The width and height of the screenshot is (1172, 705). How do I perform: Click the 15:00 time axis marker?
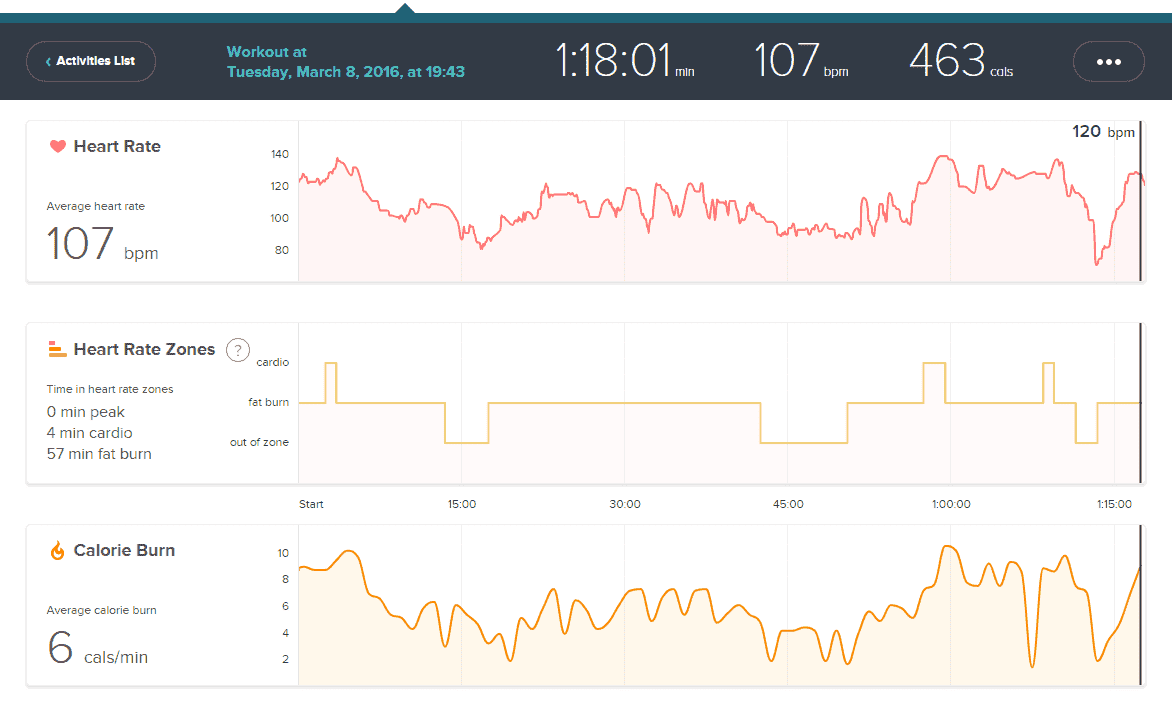click(x=461, y=504)
